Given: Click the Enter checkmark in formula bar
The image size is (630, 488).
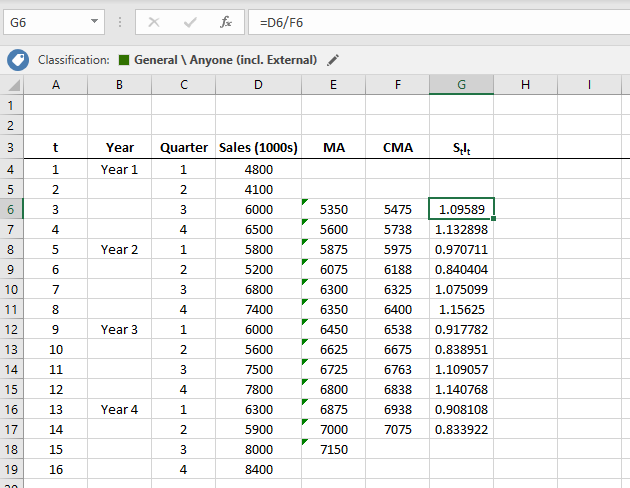Looking at the screenshot, I should tap(190, 21).
